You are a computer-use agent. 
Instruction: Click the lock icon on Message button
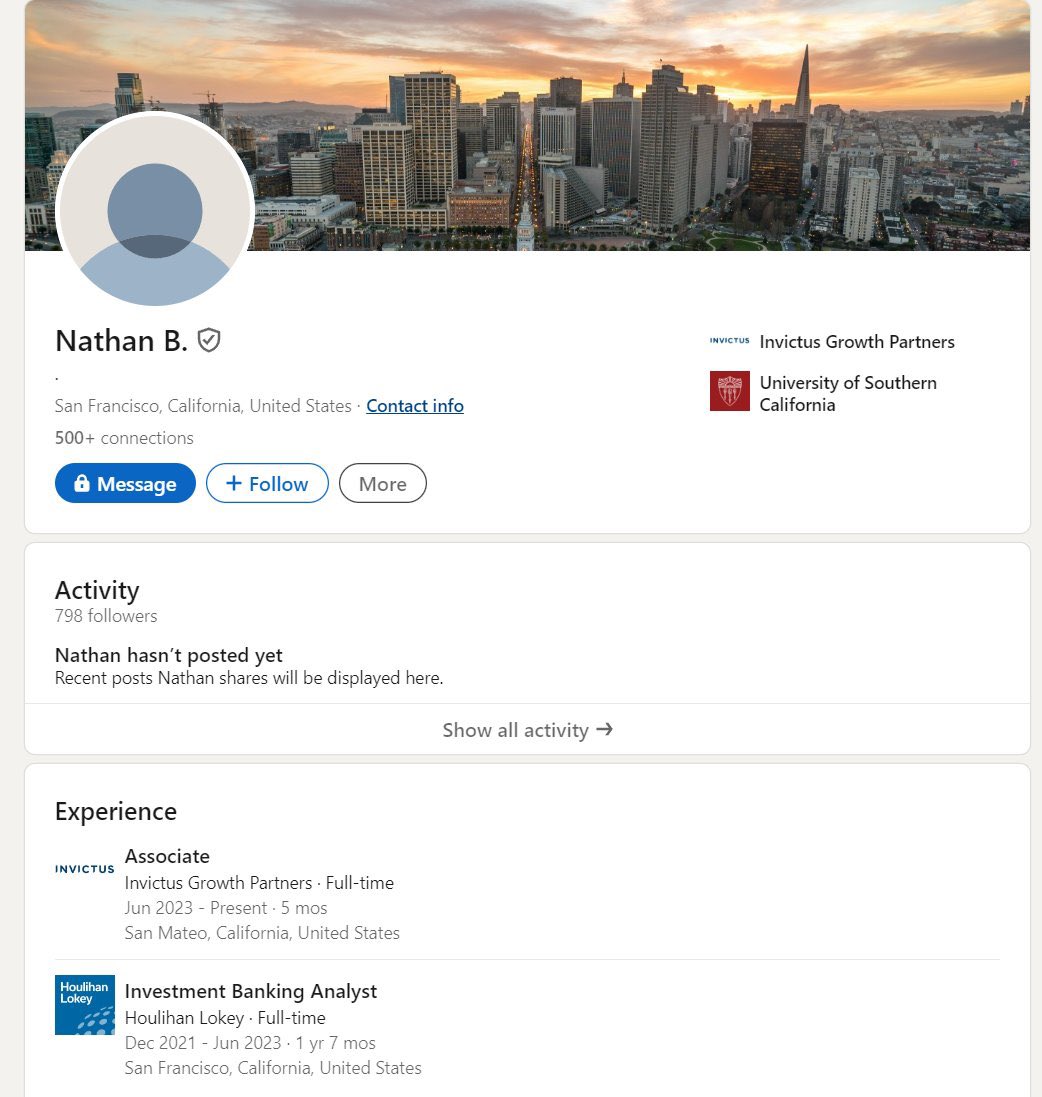82,483
